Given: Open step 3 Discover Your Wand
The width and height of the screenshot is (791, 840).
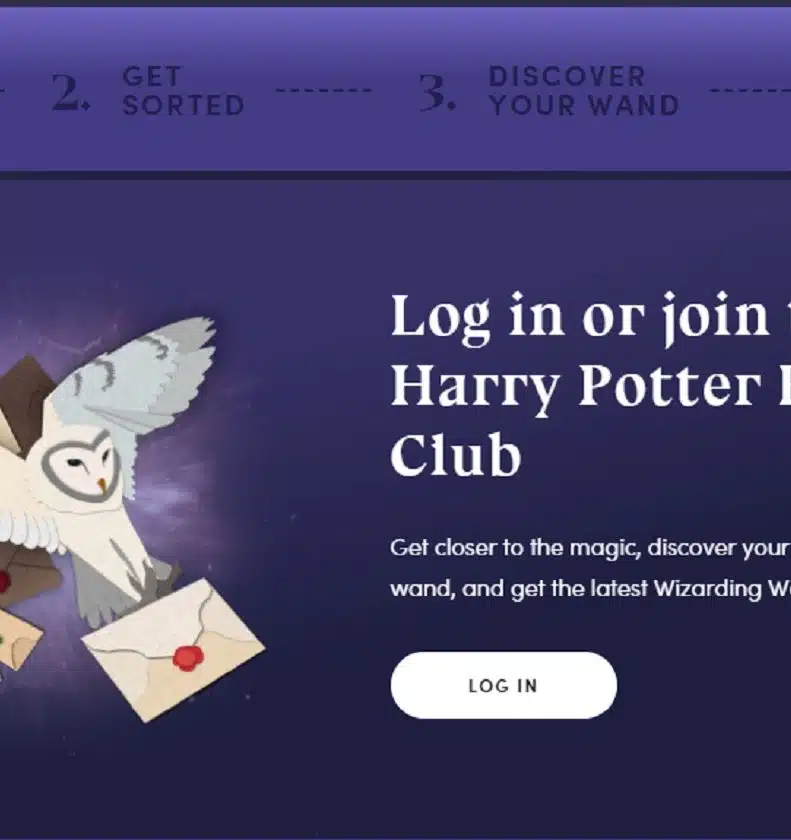Looking at the screenshot, I should point(549,91).
